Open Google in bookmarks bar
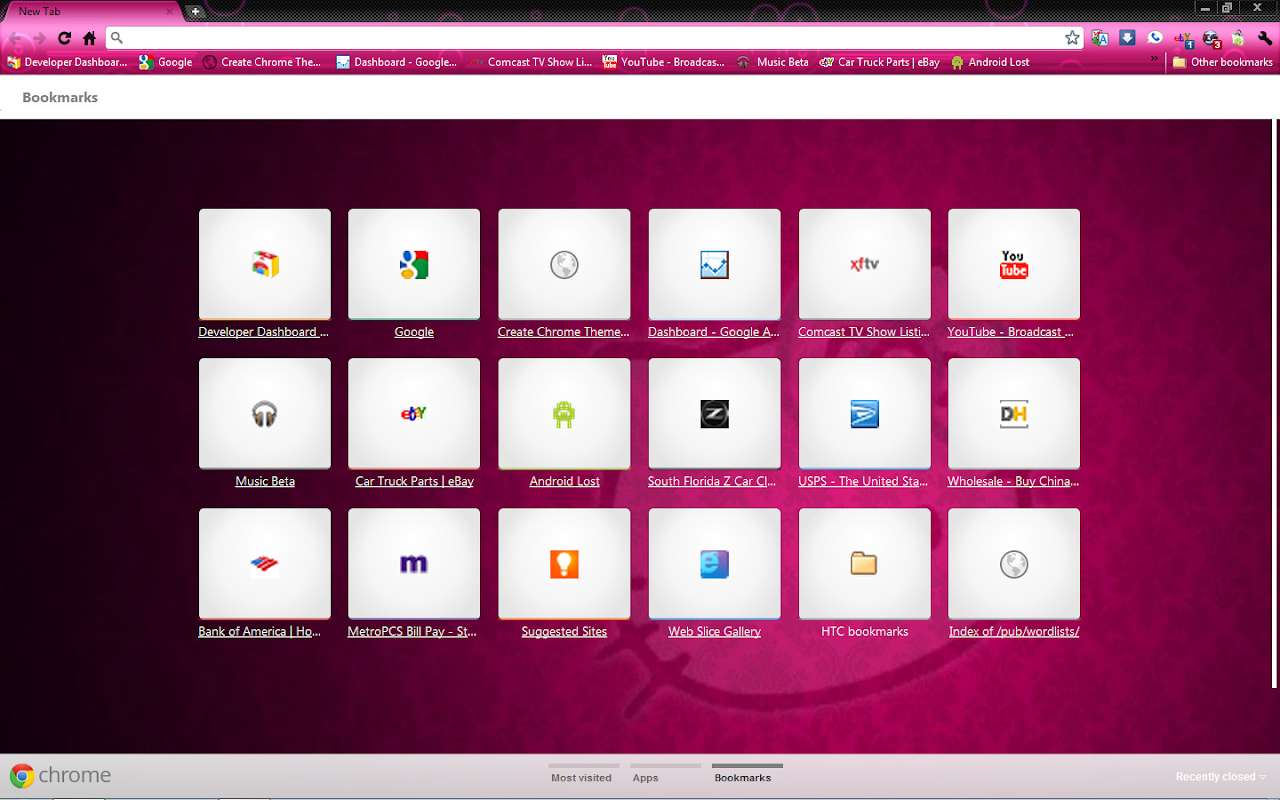This screenshot has width=1280, height=800. pos(166,62)
